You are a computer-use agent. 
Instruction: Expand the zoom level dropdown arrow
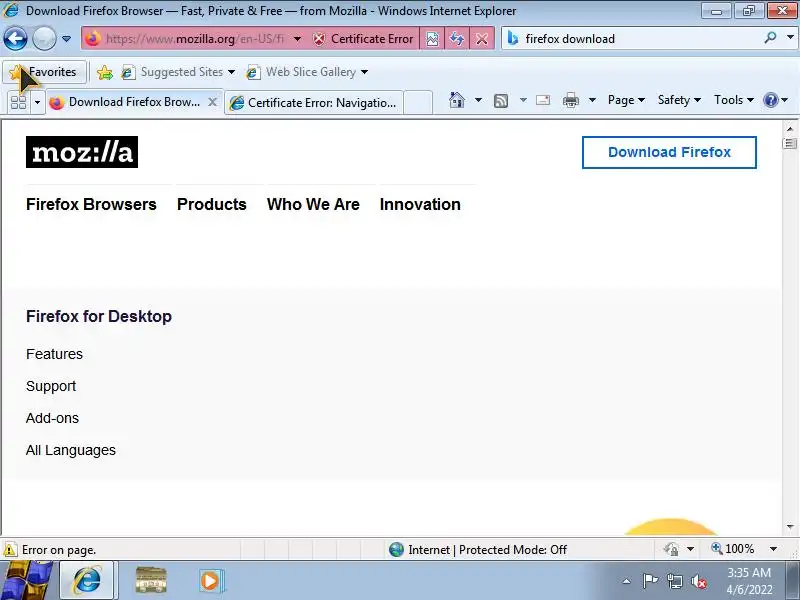point(773,549)
